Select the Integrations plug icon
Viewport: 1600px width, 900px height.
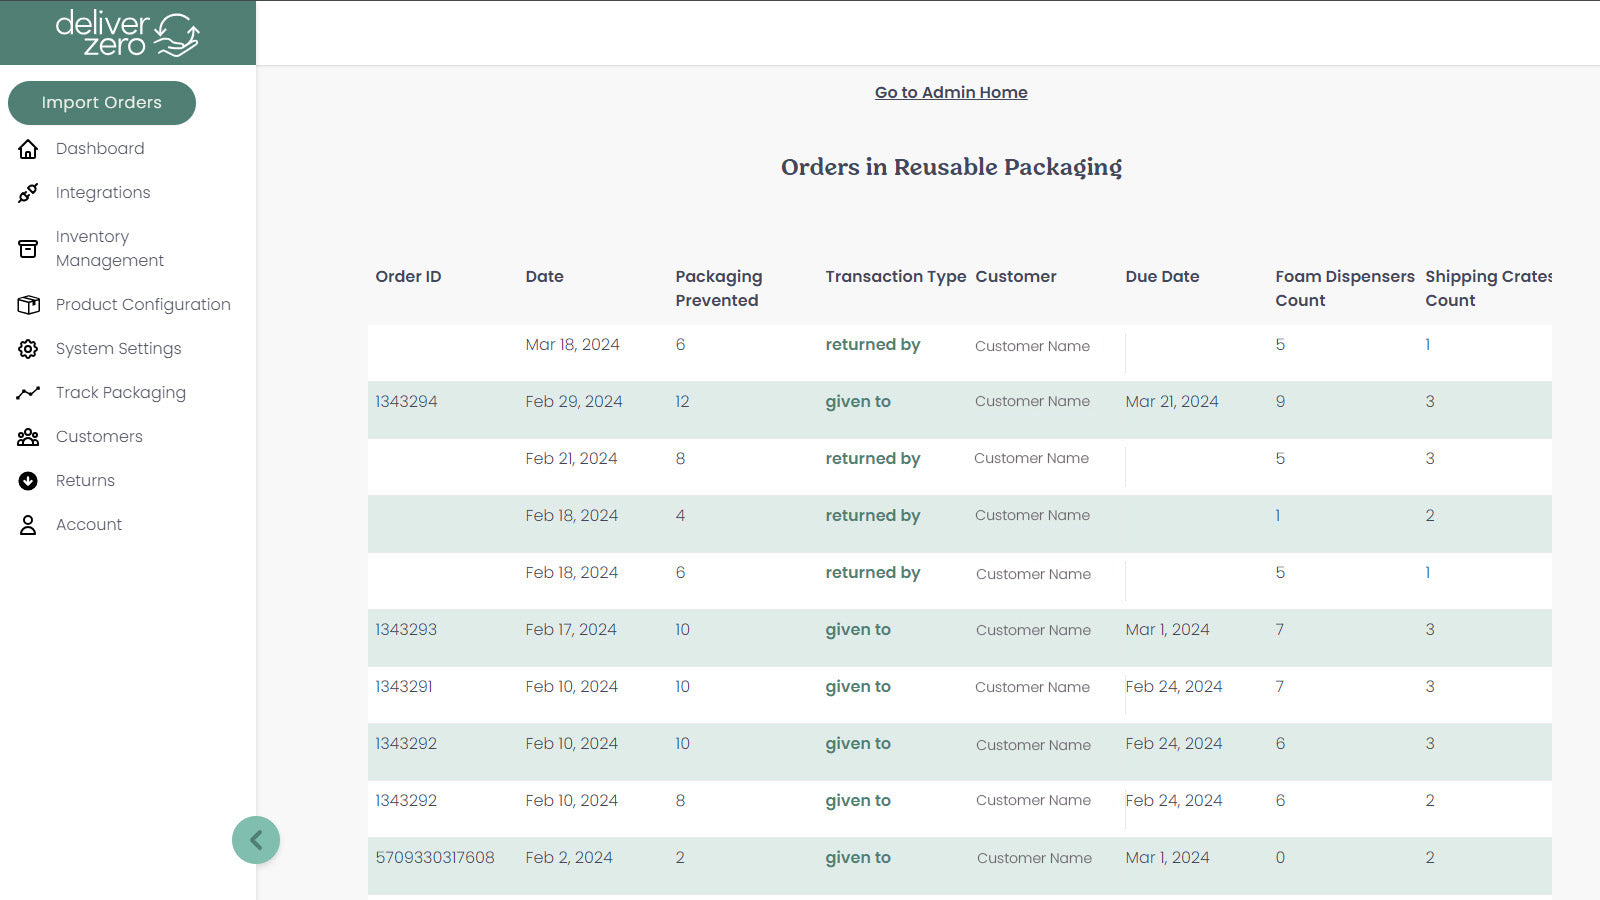[28, 192]
